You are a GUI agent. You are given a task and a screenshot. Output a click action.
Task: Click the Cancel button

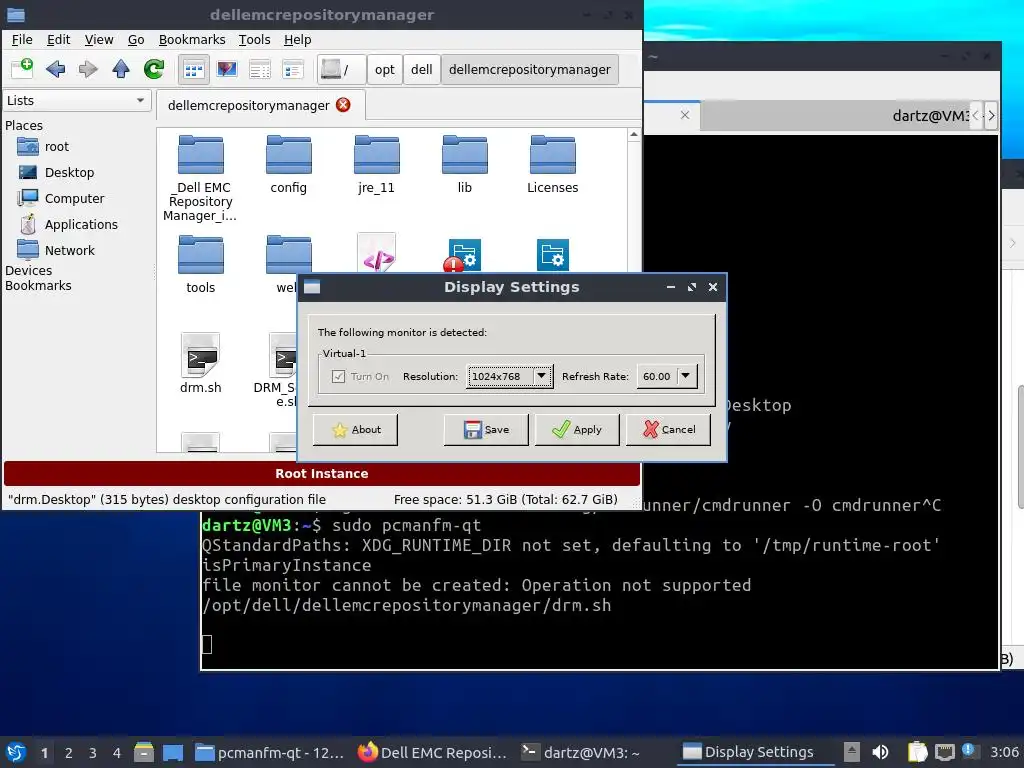(x=668, y=430)
